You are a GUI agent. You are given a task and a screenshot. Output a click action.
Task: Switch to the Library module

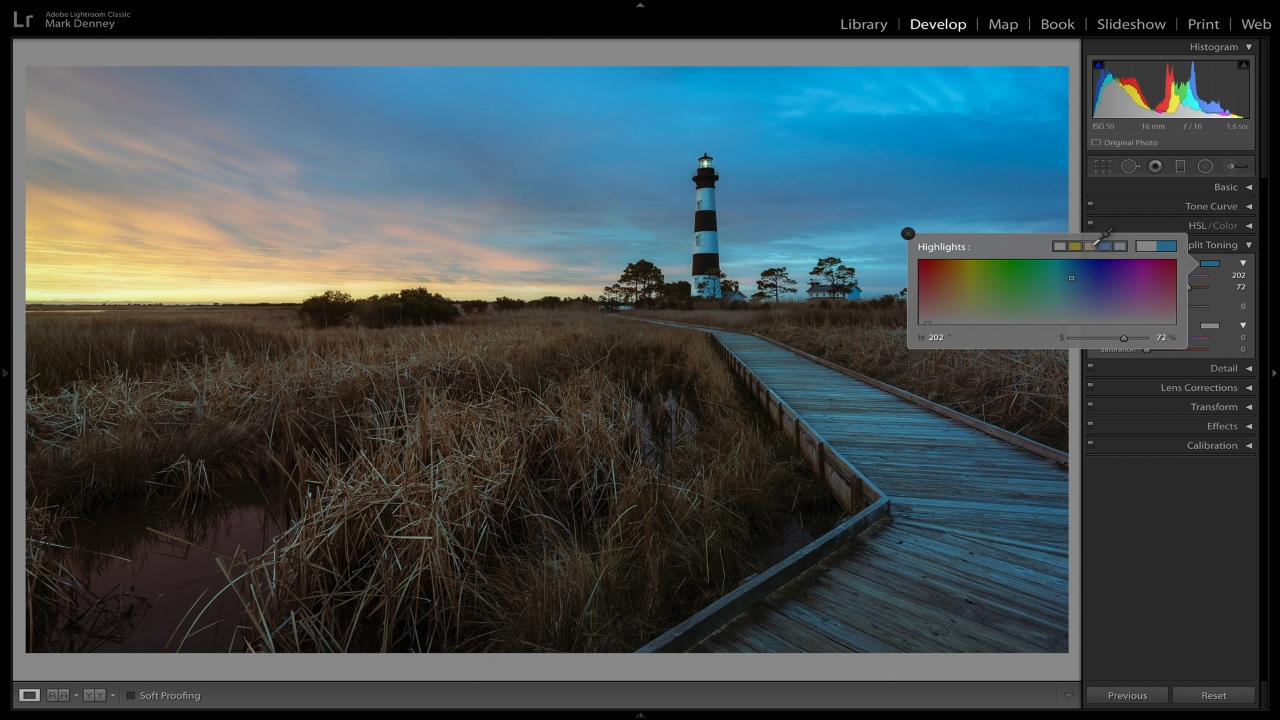tap(862, 24)
